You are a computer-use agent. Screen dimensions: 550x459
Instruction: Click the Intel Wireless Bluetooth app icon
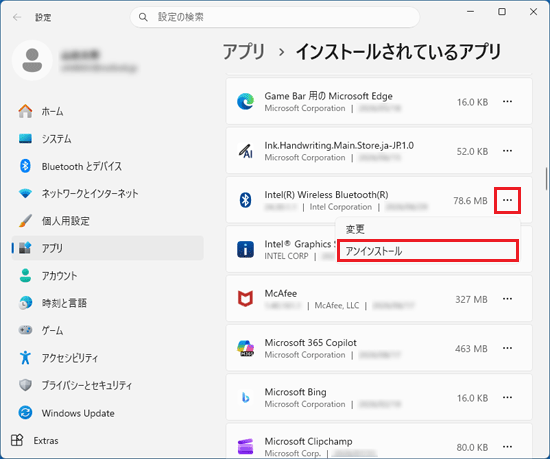click(x=246, y=200)
